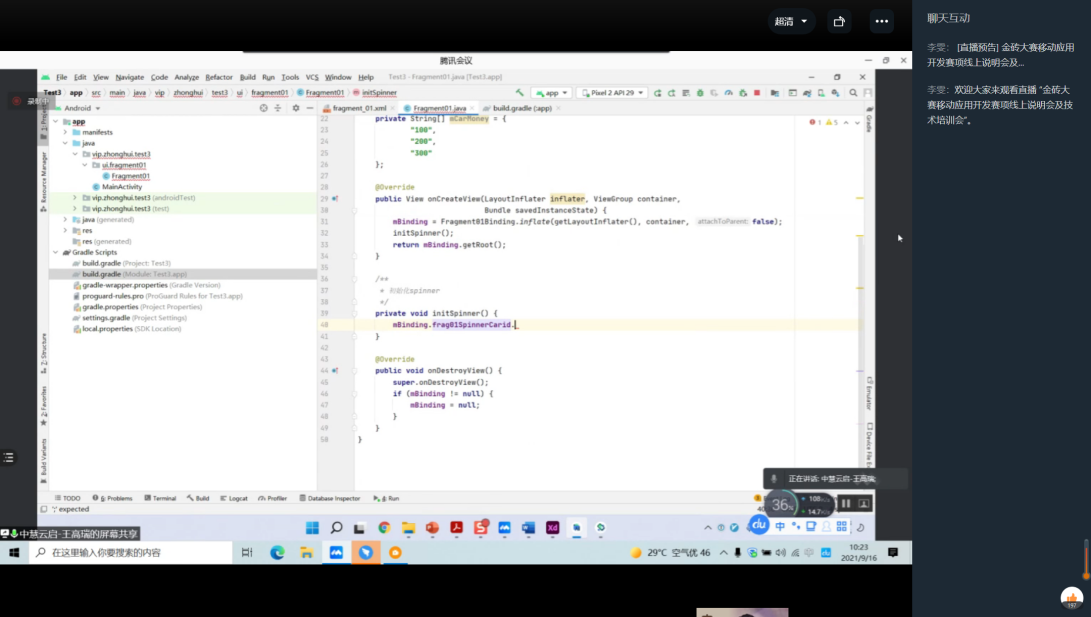Open the Navigate menu
1091x617 pixels.
(x=129, y=77)
